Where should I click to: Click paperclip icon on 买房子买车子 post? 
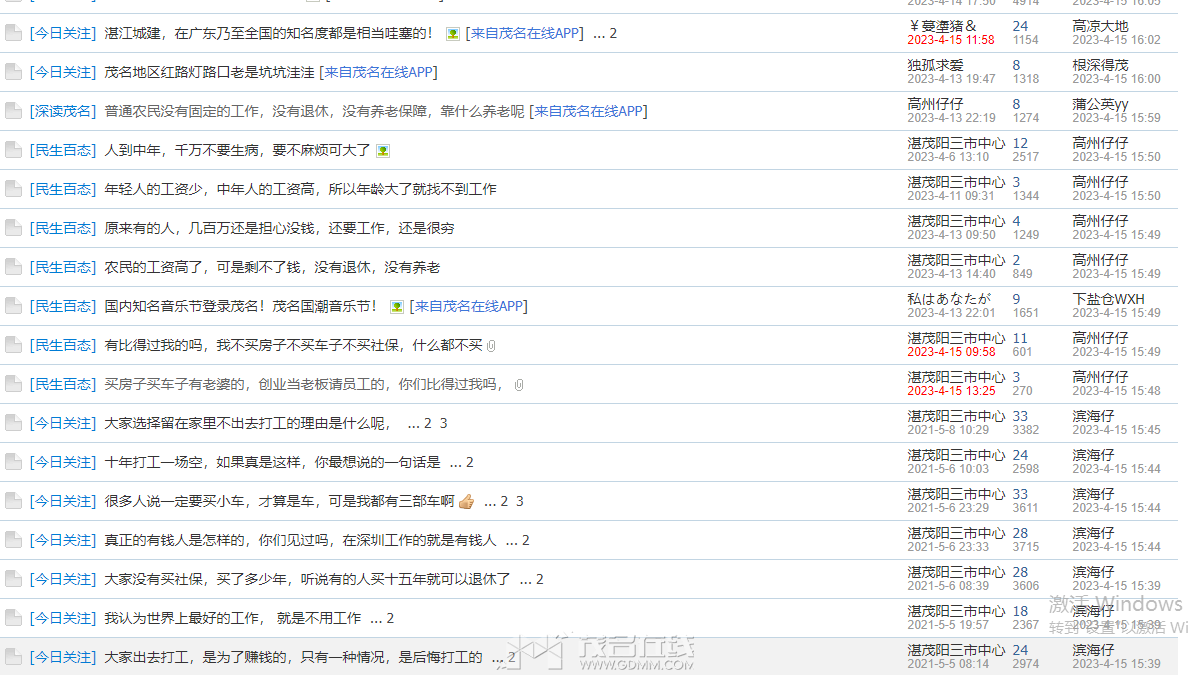[519, 385]
